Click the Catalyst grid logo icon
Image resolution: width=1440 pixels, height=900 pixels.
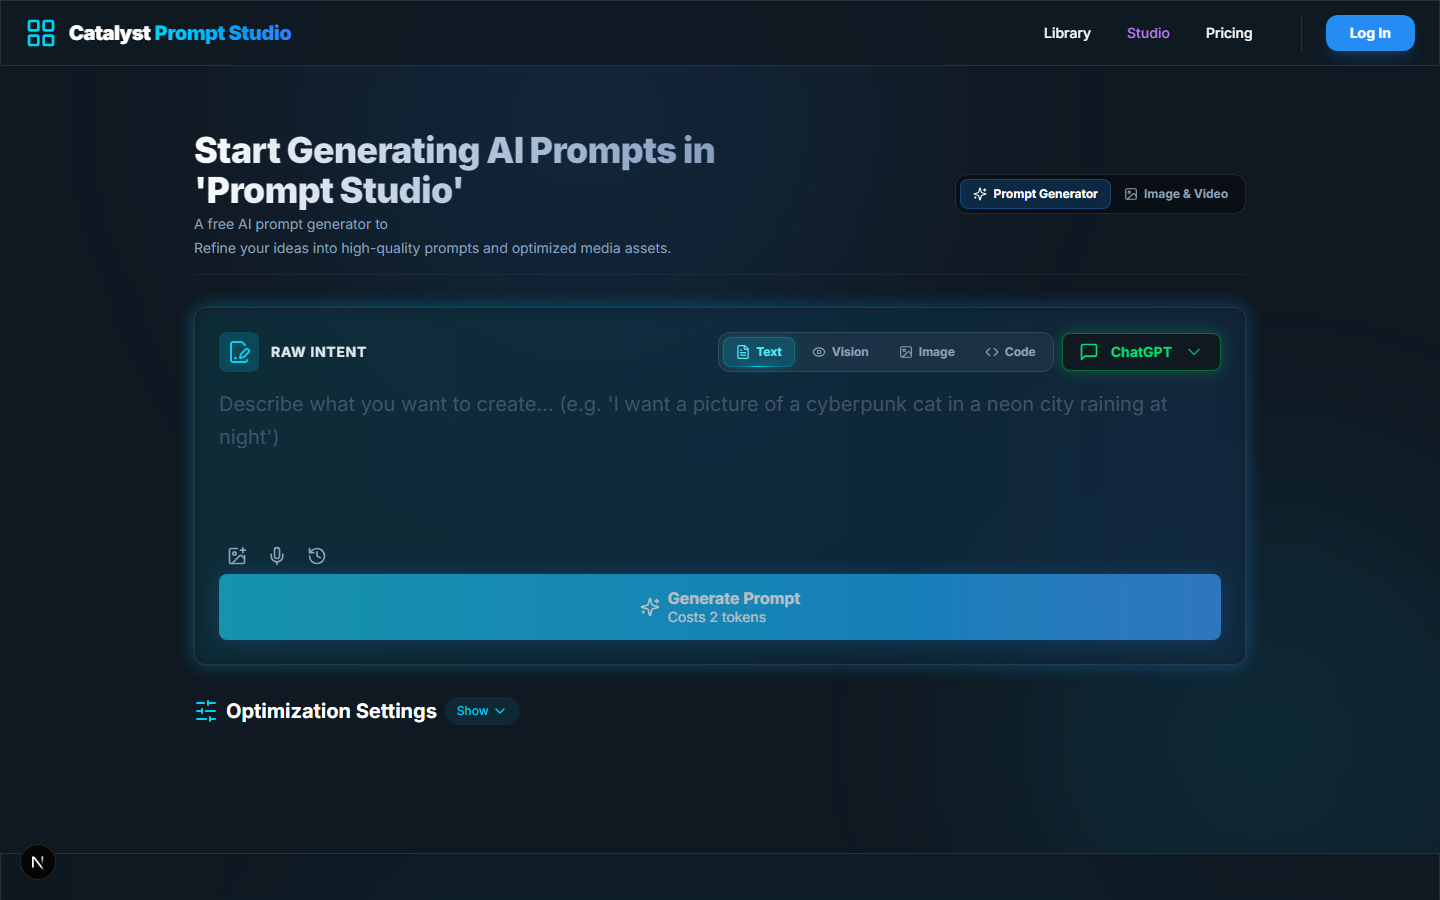pos(41,33)
